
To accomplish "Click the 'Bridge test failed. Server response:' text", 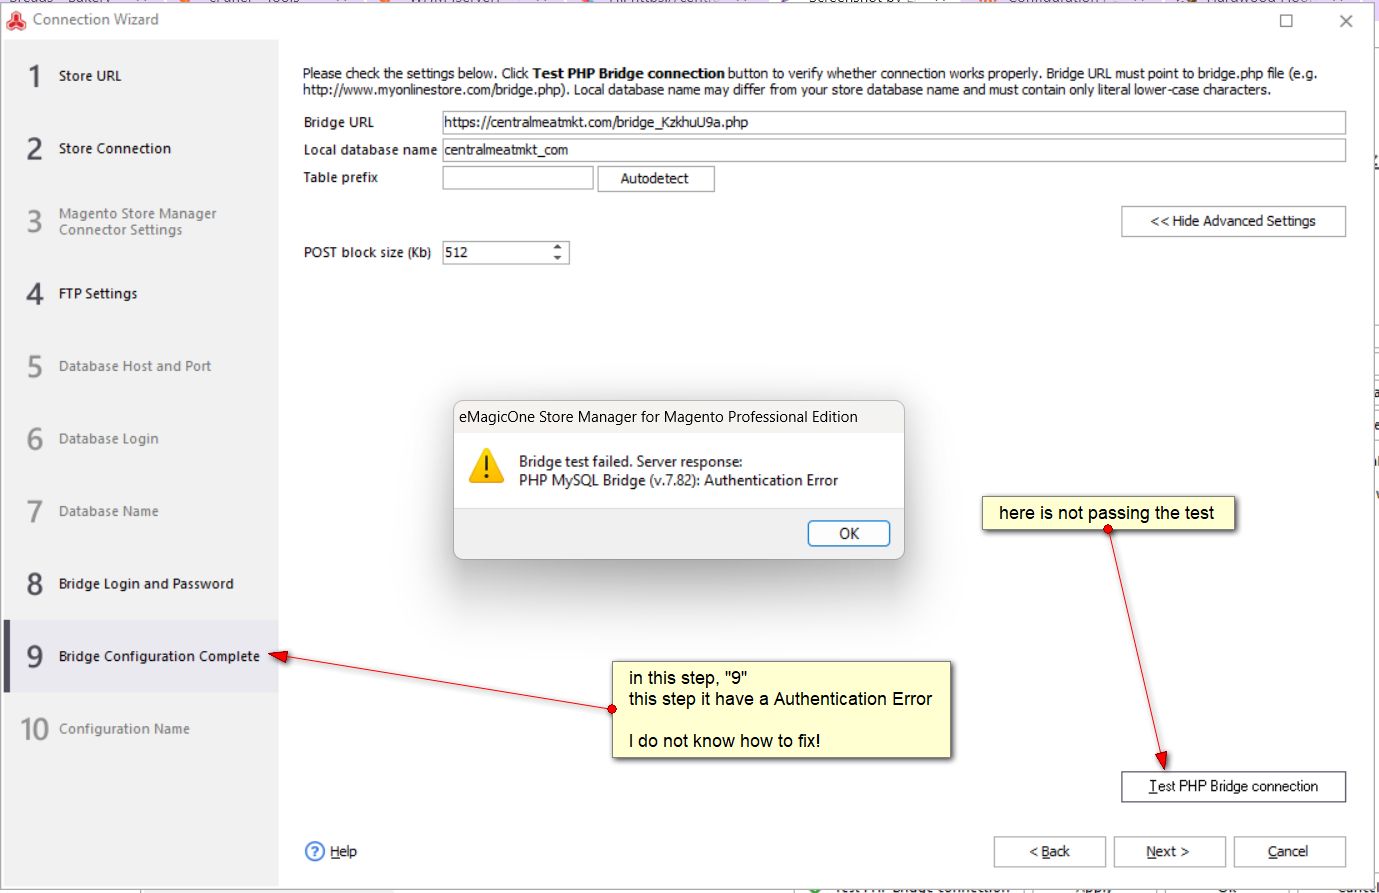I will click(630, 461).
